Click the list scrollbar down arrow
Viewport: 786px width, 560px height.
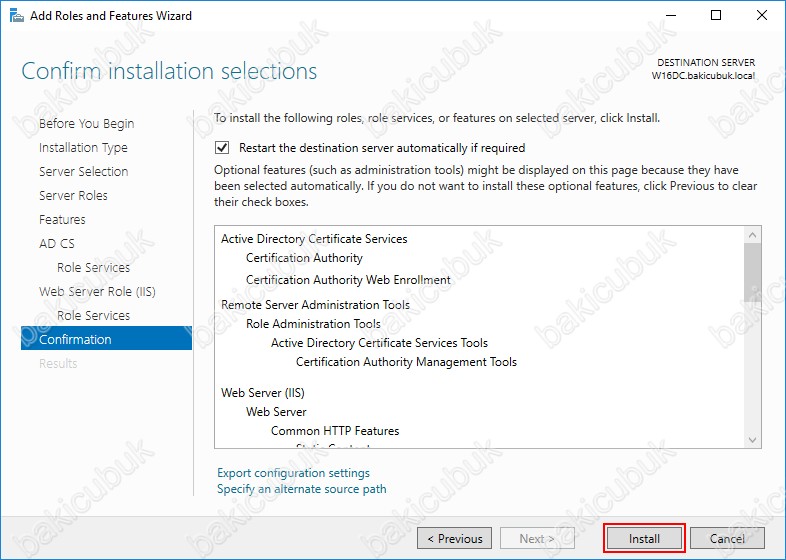click(752, 440)
